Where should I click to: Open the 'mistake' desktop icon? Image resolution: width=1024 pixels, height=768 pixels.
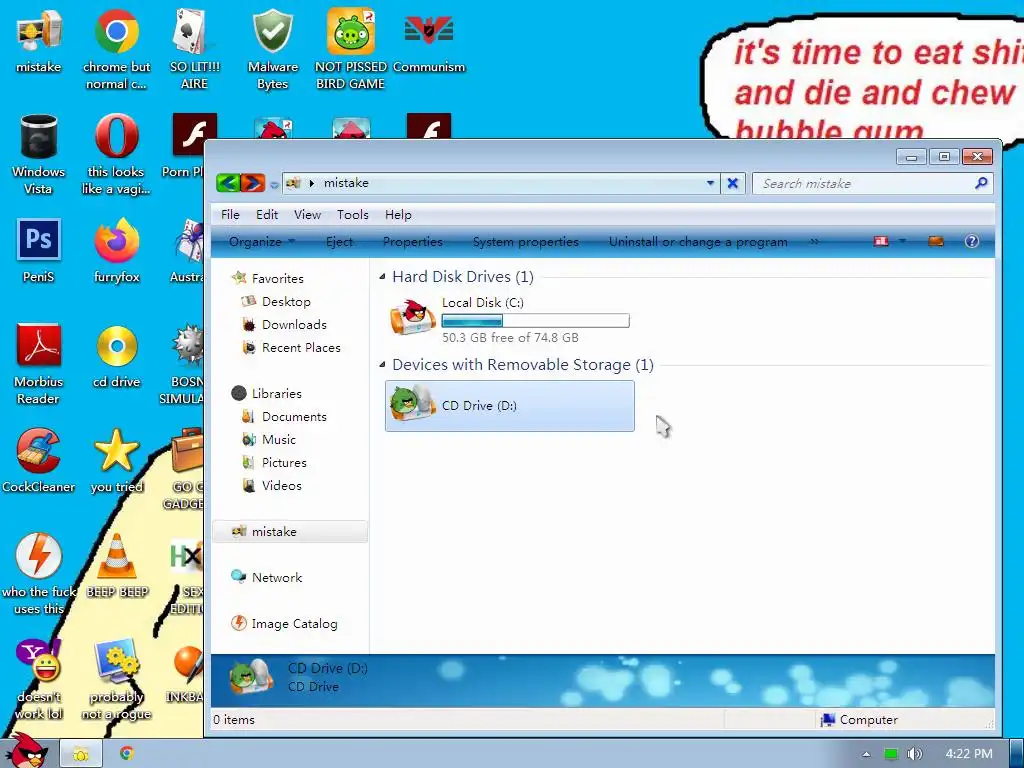click(39, 40)
